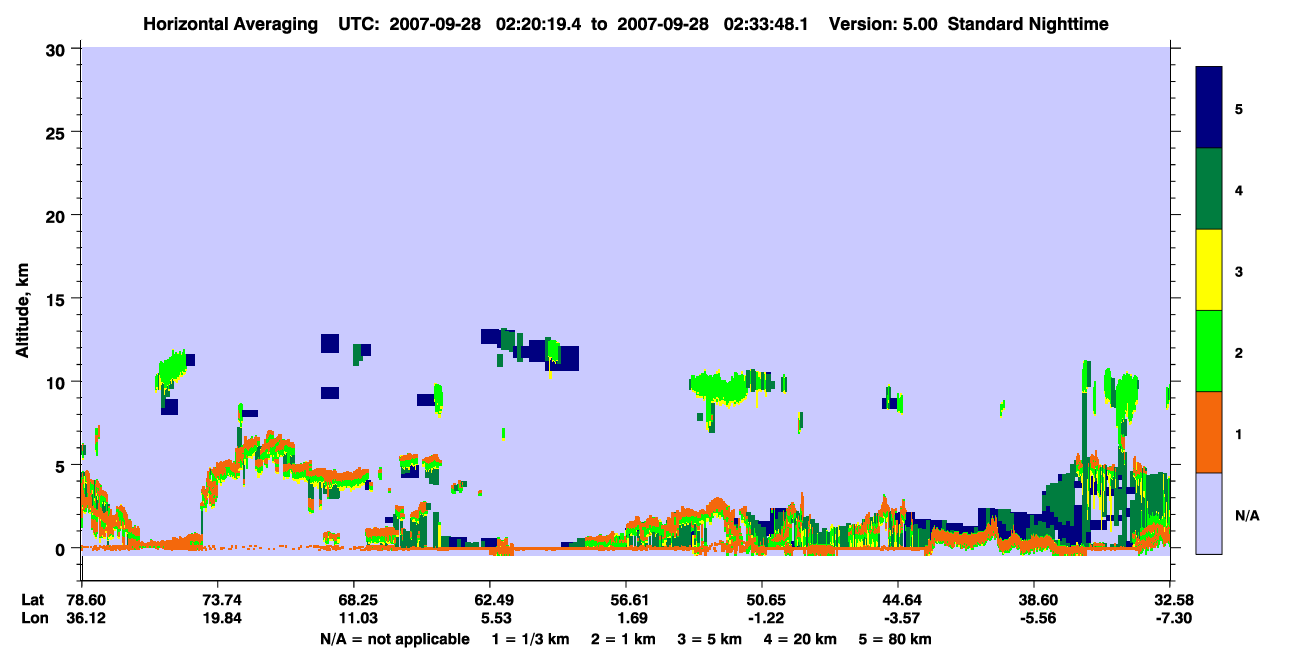1300x667 pixels.
Task: Click legend text '3 = 5 km'
Action: point(710,639)
